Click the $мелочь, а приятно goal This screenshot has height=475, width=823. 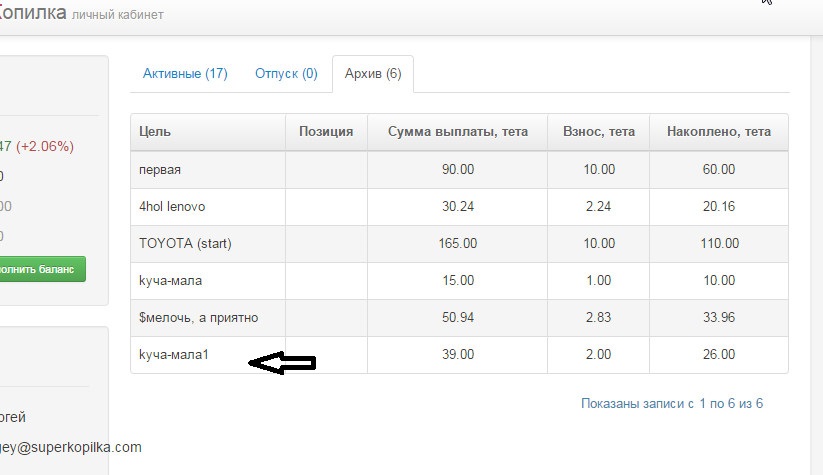click(x=198, y=318)
